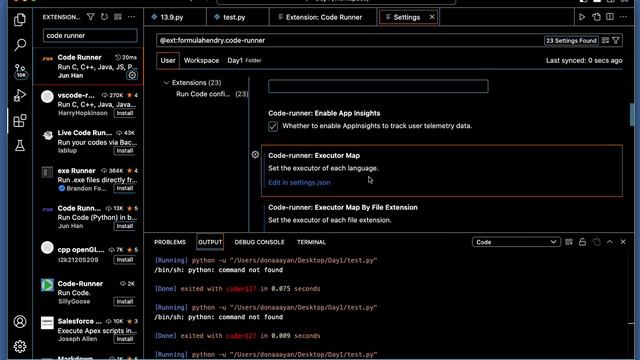Open the TERMINAL panel tab
Viewport: 640px width, 360px height.
pos(311,242)
